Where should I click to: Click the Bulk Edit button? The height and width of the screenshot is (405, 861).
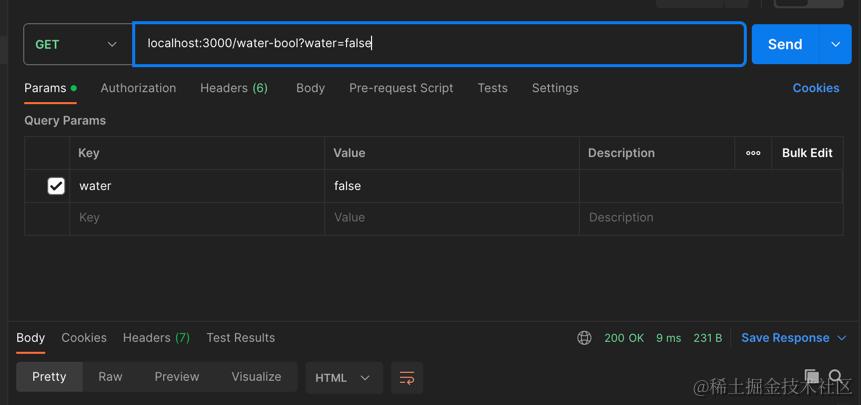pos(807,153)
